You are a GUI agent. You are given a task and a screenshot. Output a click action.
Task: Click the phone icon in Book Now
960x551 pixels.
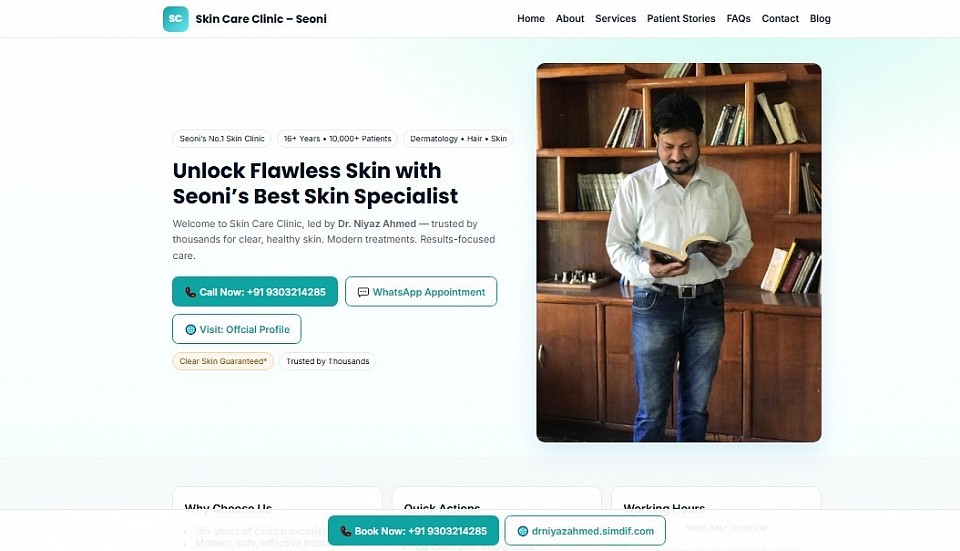coord(346,531)
